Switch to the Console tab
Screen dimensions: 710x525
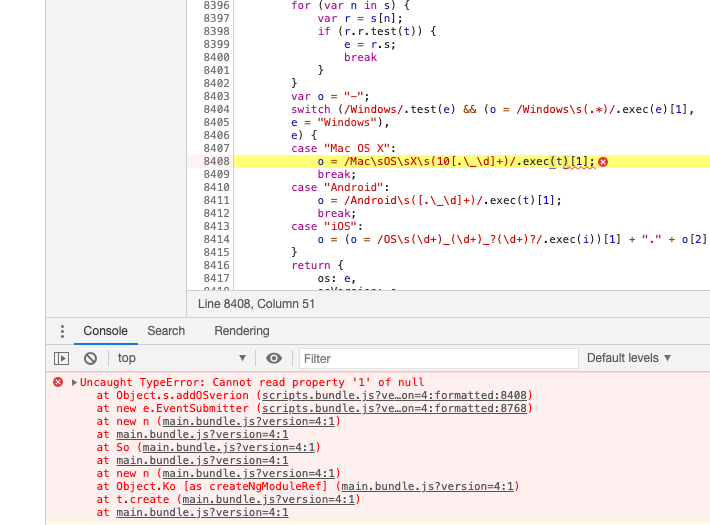[106, 331]
